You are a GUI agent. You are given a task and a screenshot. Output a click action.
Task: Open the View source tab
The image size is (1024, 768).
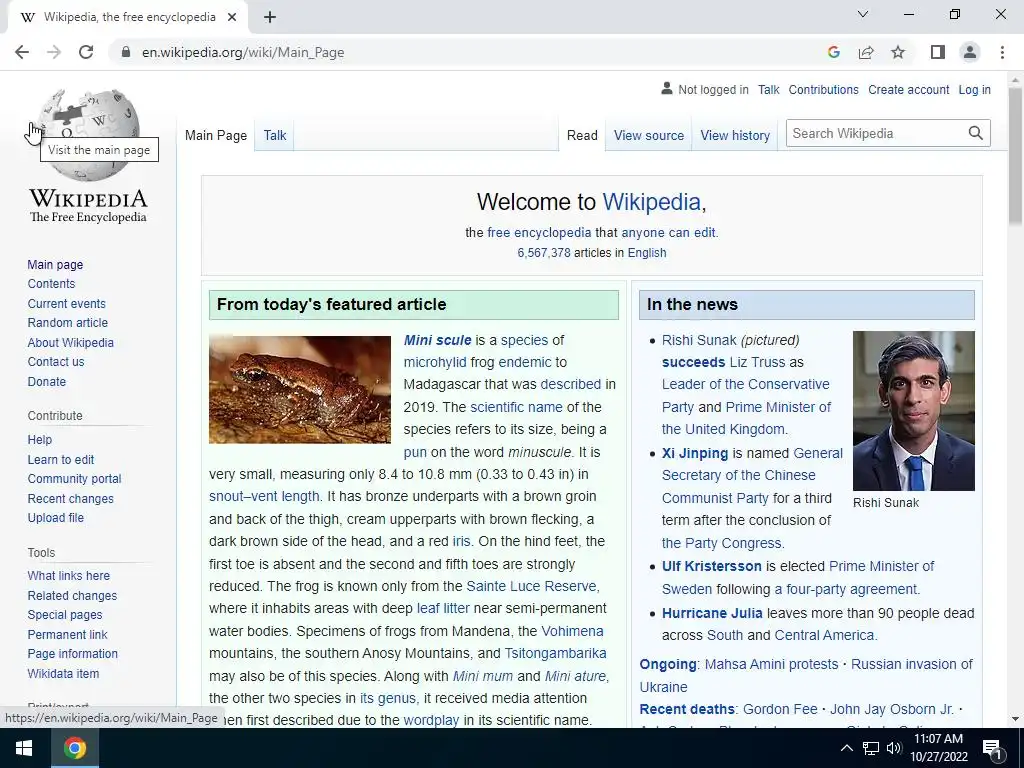(x=648, y=135)
